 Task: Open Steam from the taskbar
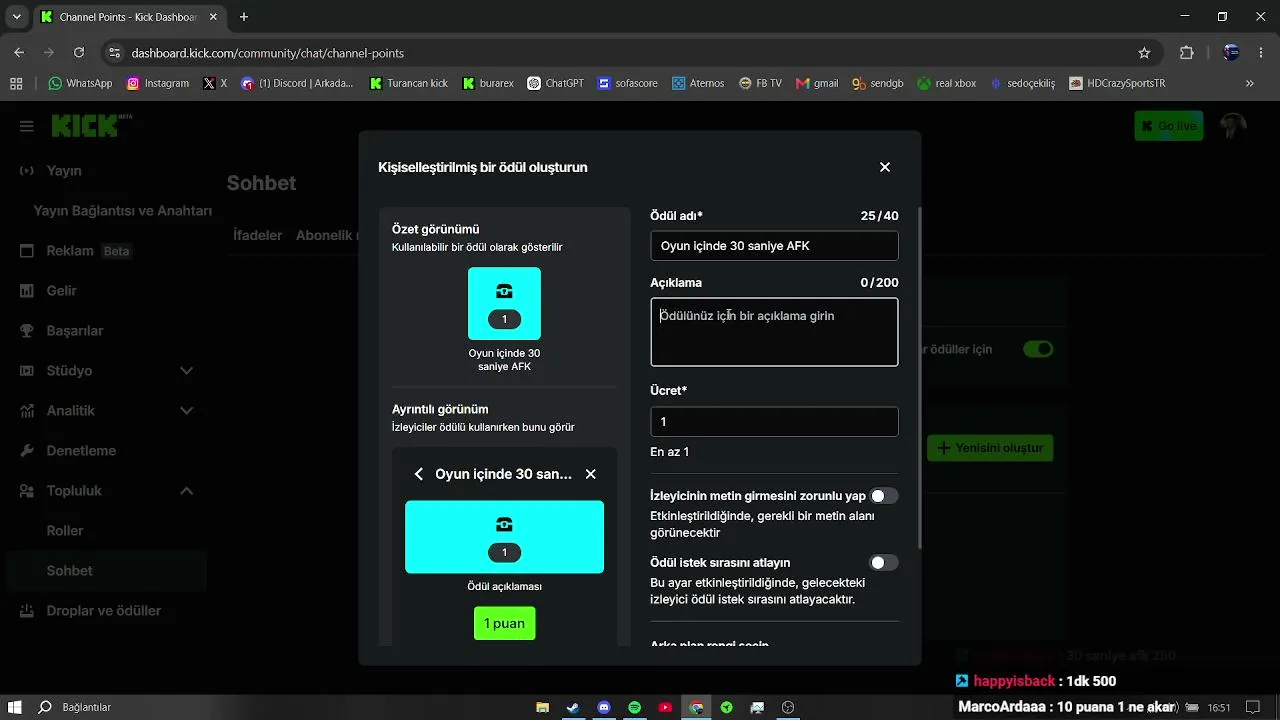[x=573, y=707]
